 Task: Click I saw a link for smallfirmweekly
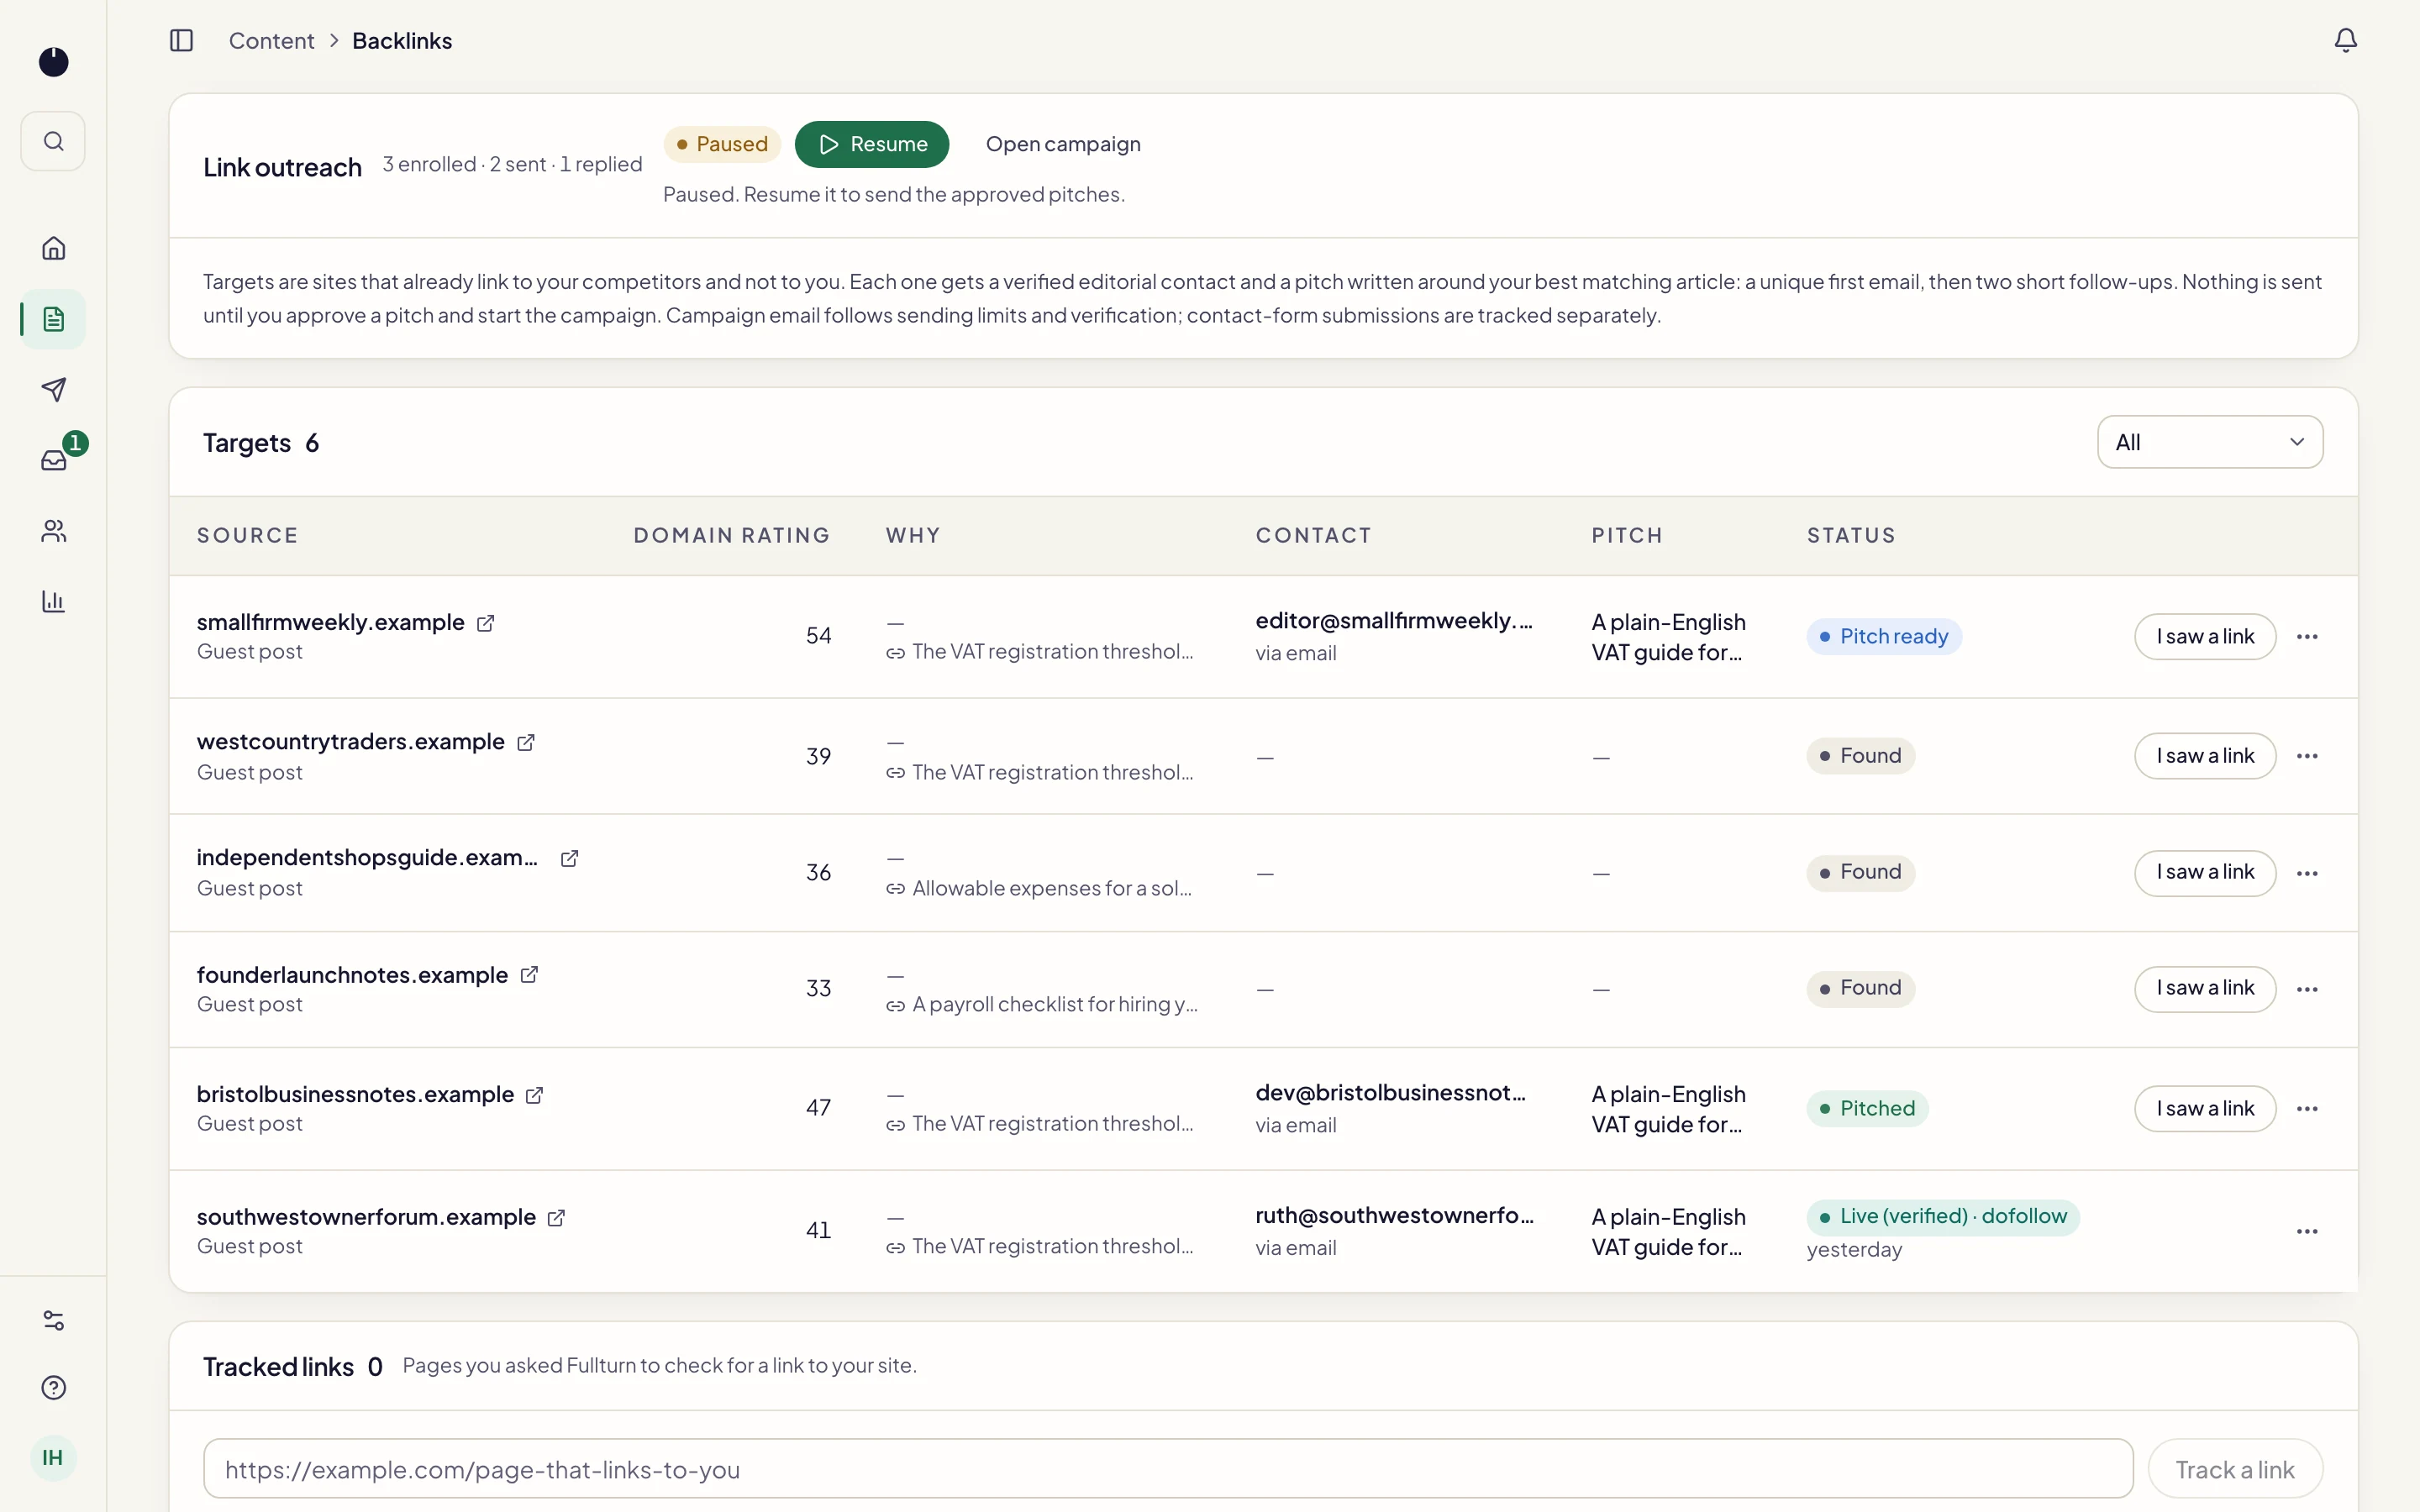2205,637
